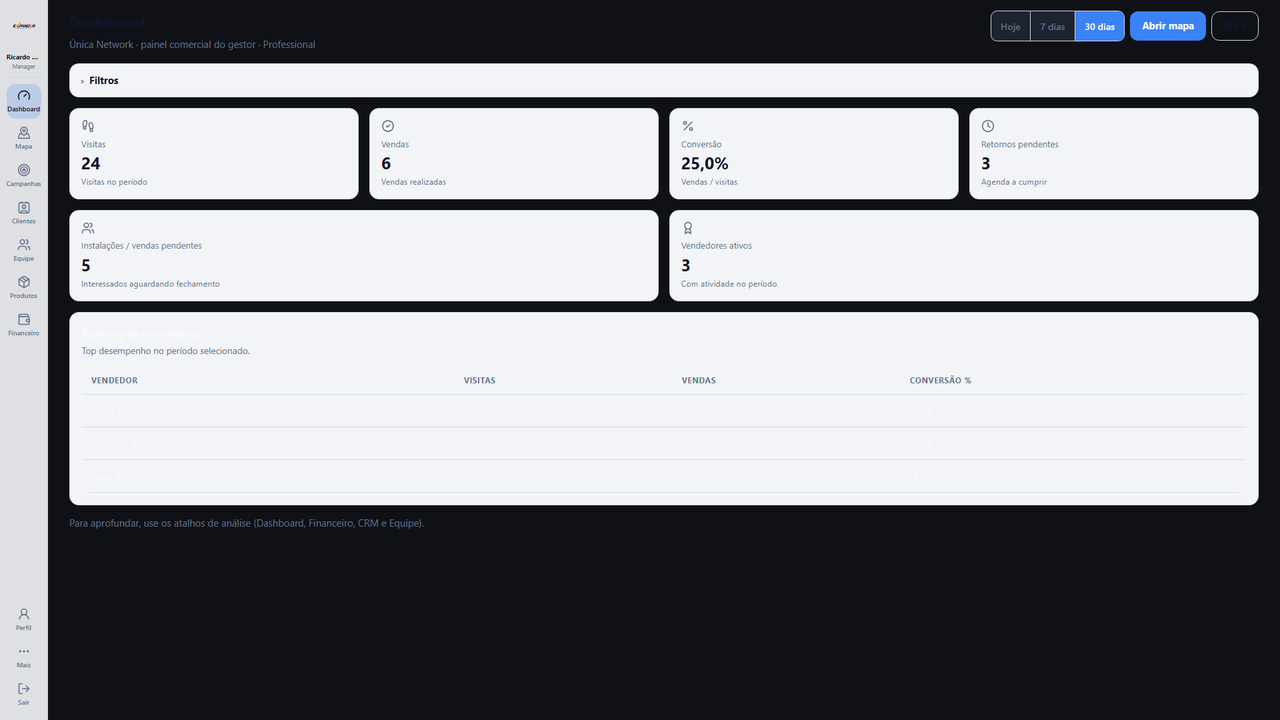This screenshot has width=1280, height=720.
Task: Click the VENDEDOR column header
Action: [x=115, y=381]
